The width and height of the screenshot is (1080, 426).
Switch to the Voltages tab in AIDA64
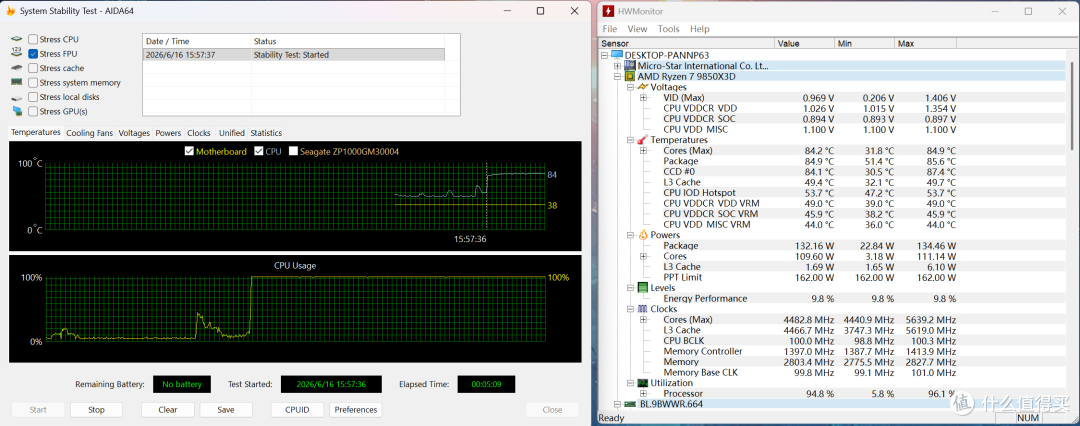(x=134, y=133)
